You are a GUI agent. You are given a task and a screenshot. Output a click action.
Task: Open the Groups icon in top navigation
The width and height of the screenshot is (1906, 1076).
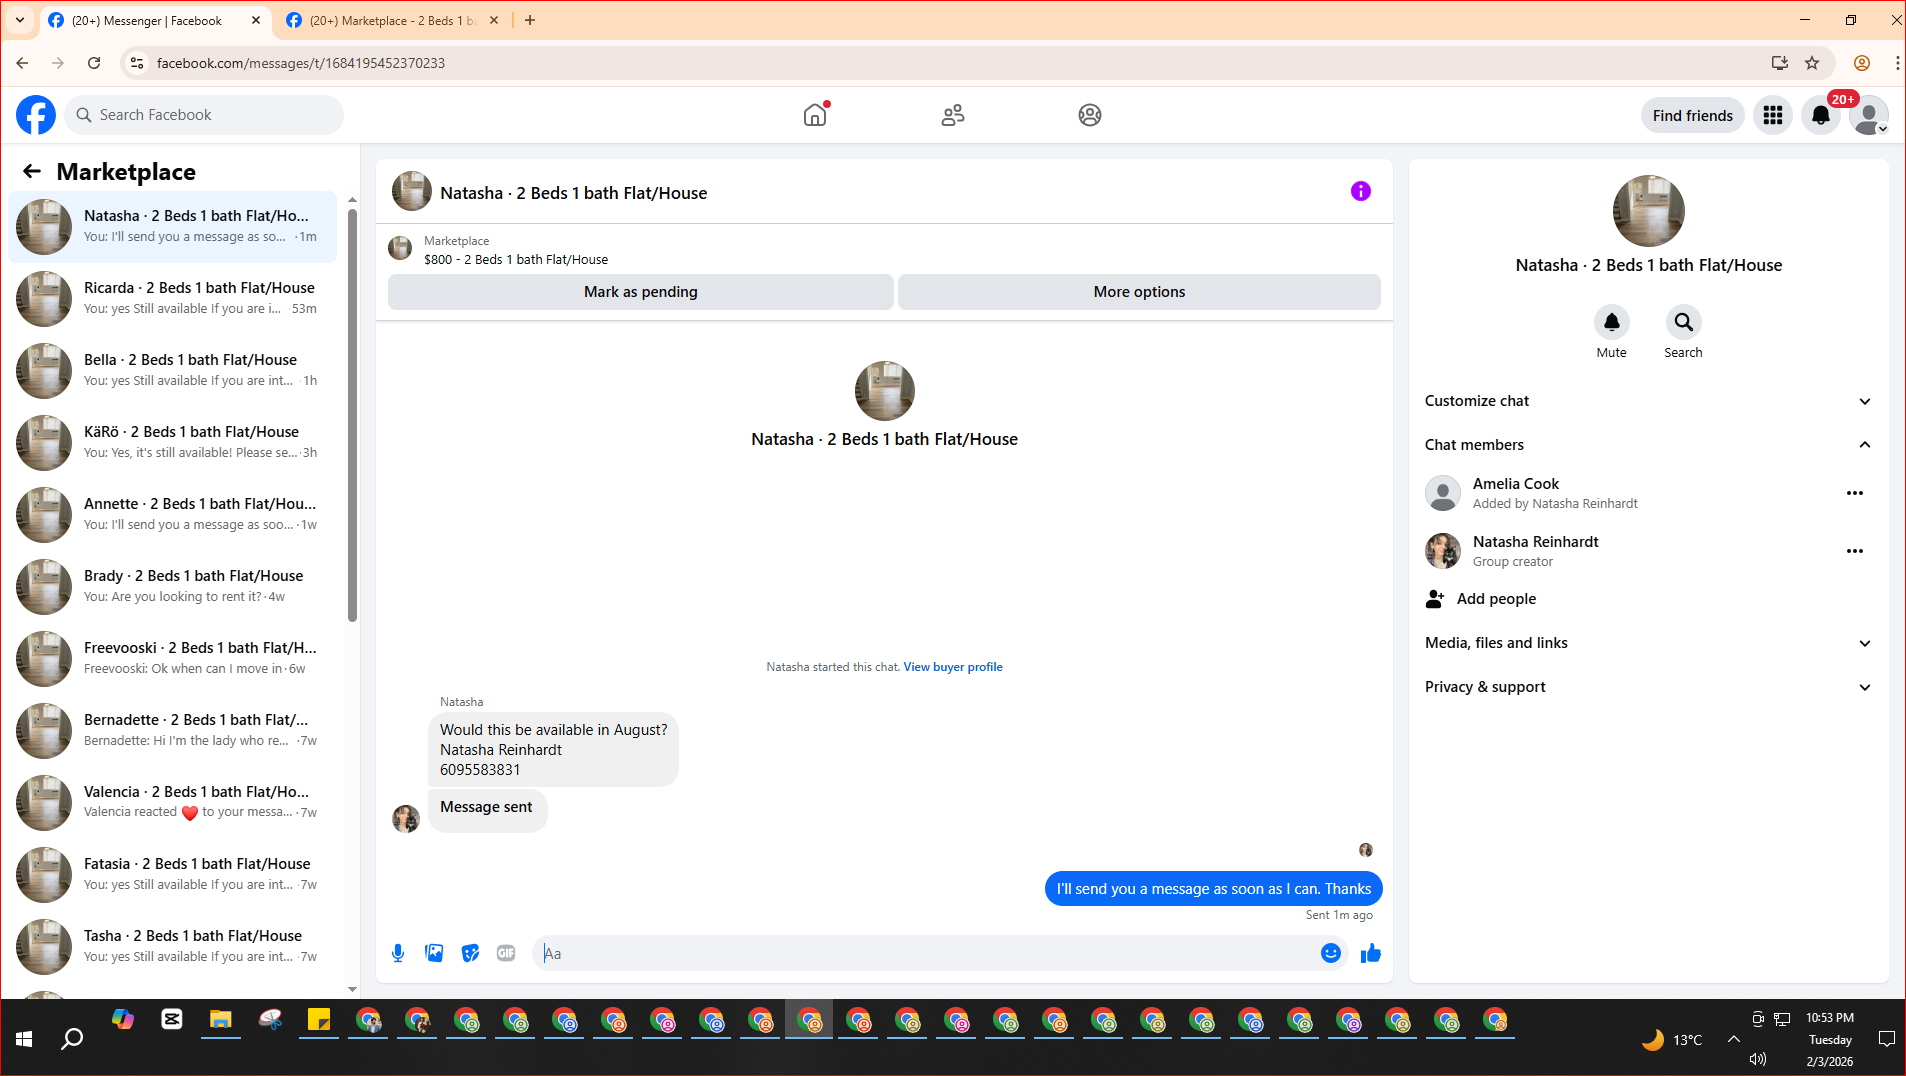(x=1090, y=115)
